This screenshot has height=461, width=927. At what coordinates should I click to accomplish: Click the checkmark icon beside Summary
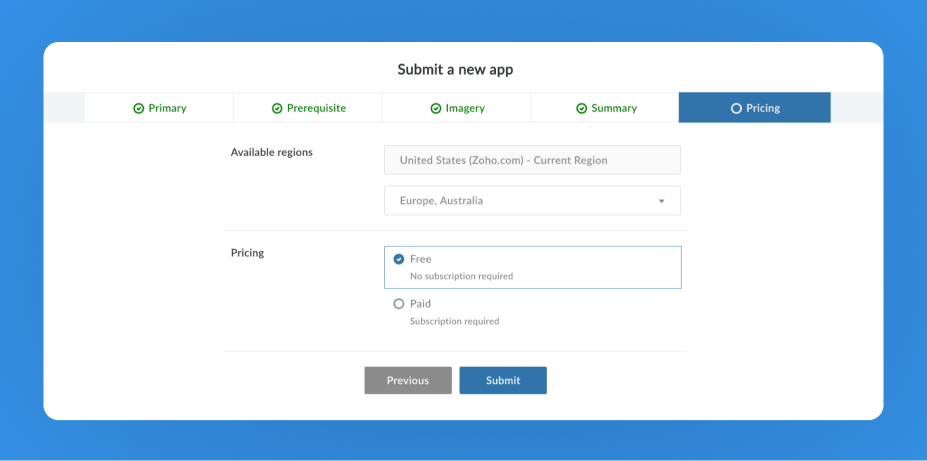click(x=581, y=108)
